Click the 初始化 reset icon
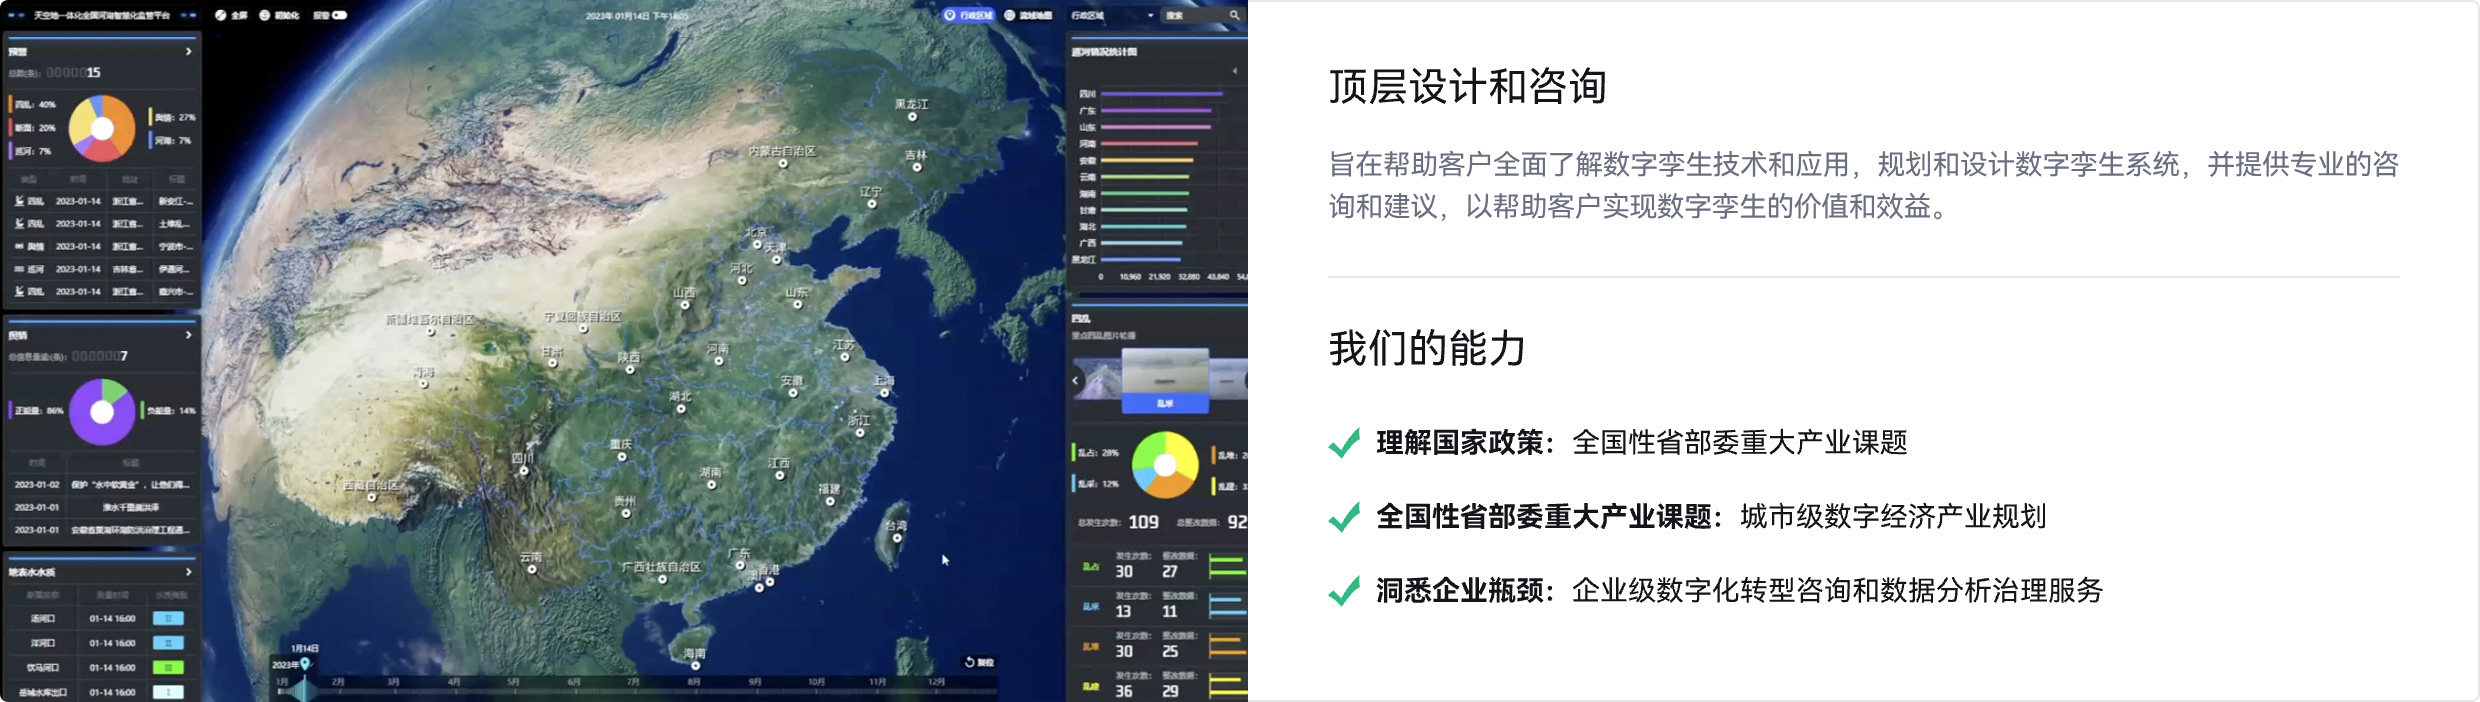Screen dimensions: 2480x702 click(264, 15)
